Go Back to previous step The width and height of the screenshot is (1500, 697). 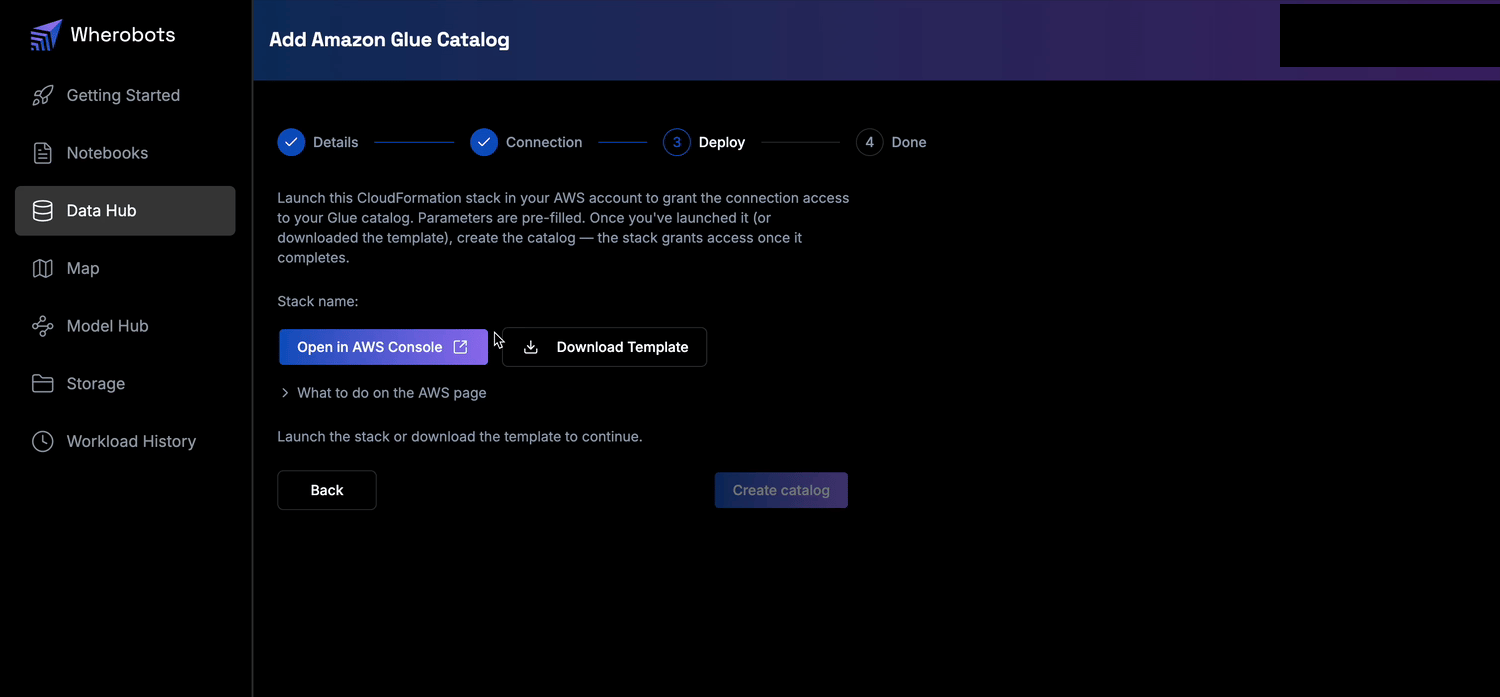(x=327, y=490)
